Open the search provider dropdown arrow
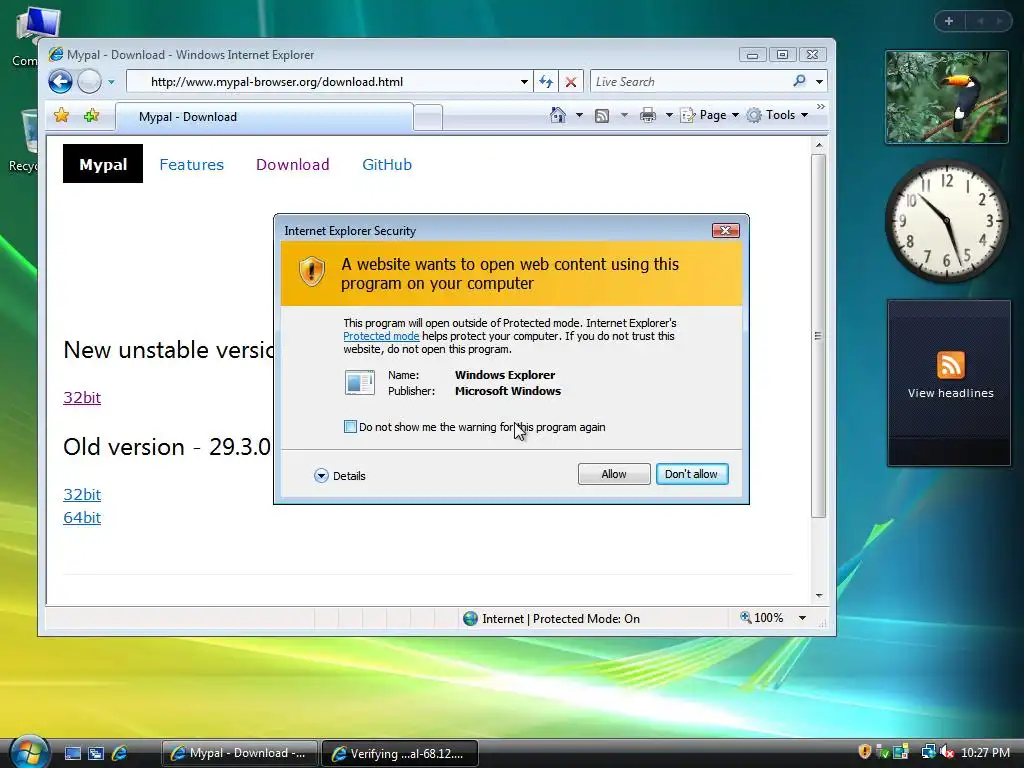This screenshot has height=768, width=1024. [819, 82]
